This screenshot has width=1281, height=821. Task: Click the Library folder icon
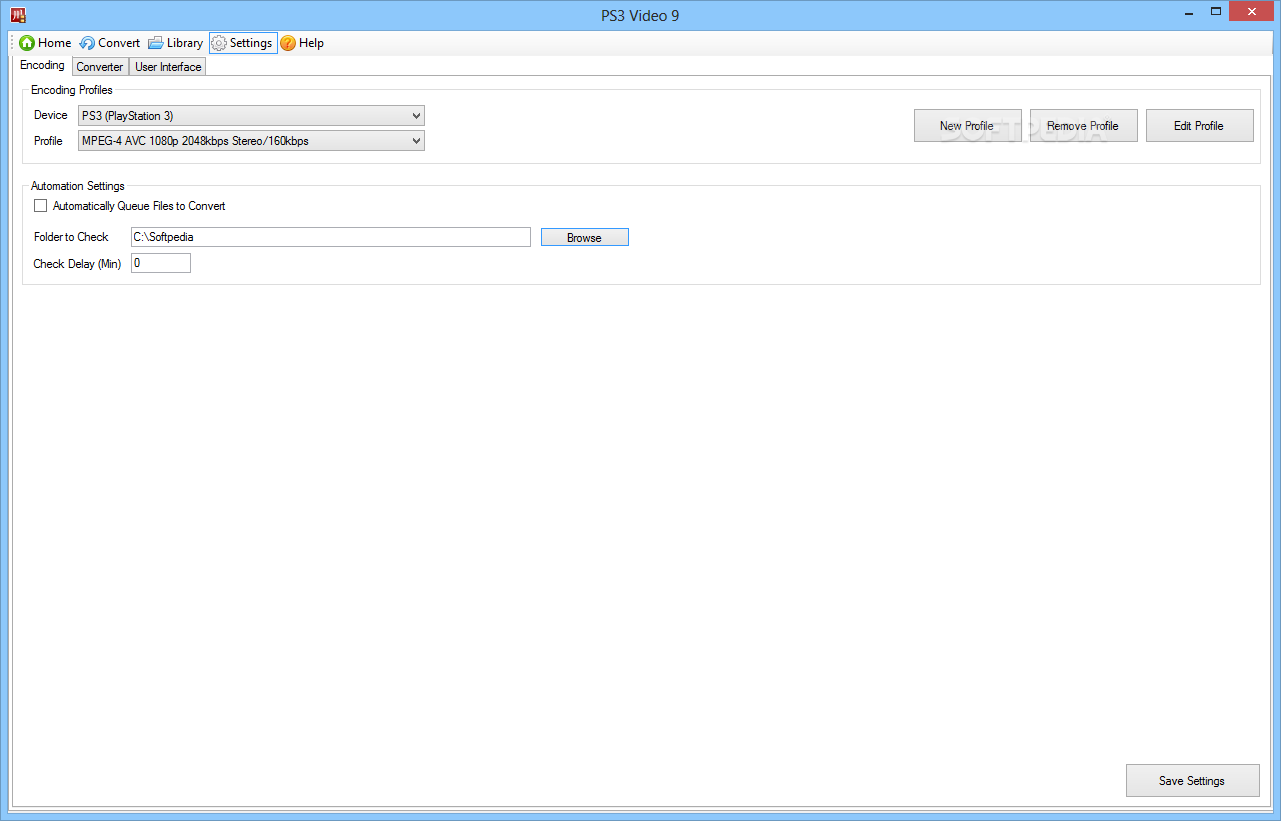pos(156,43)
